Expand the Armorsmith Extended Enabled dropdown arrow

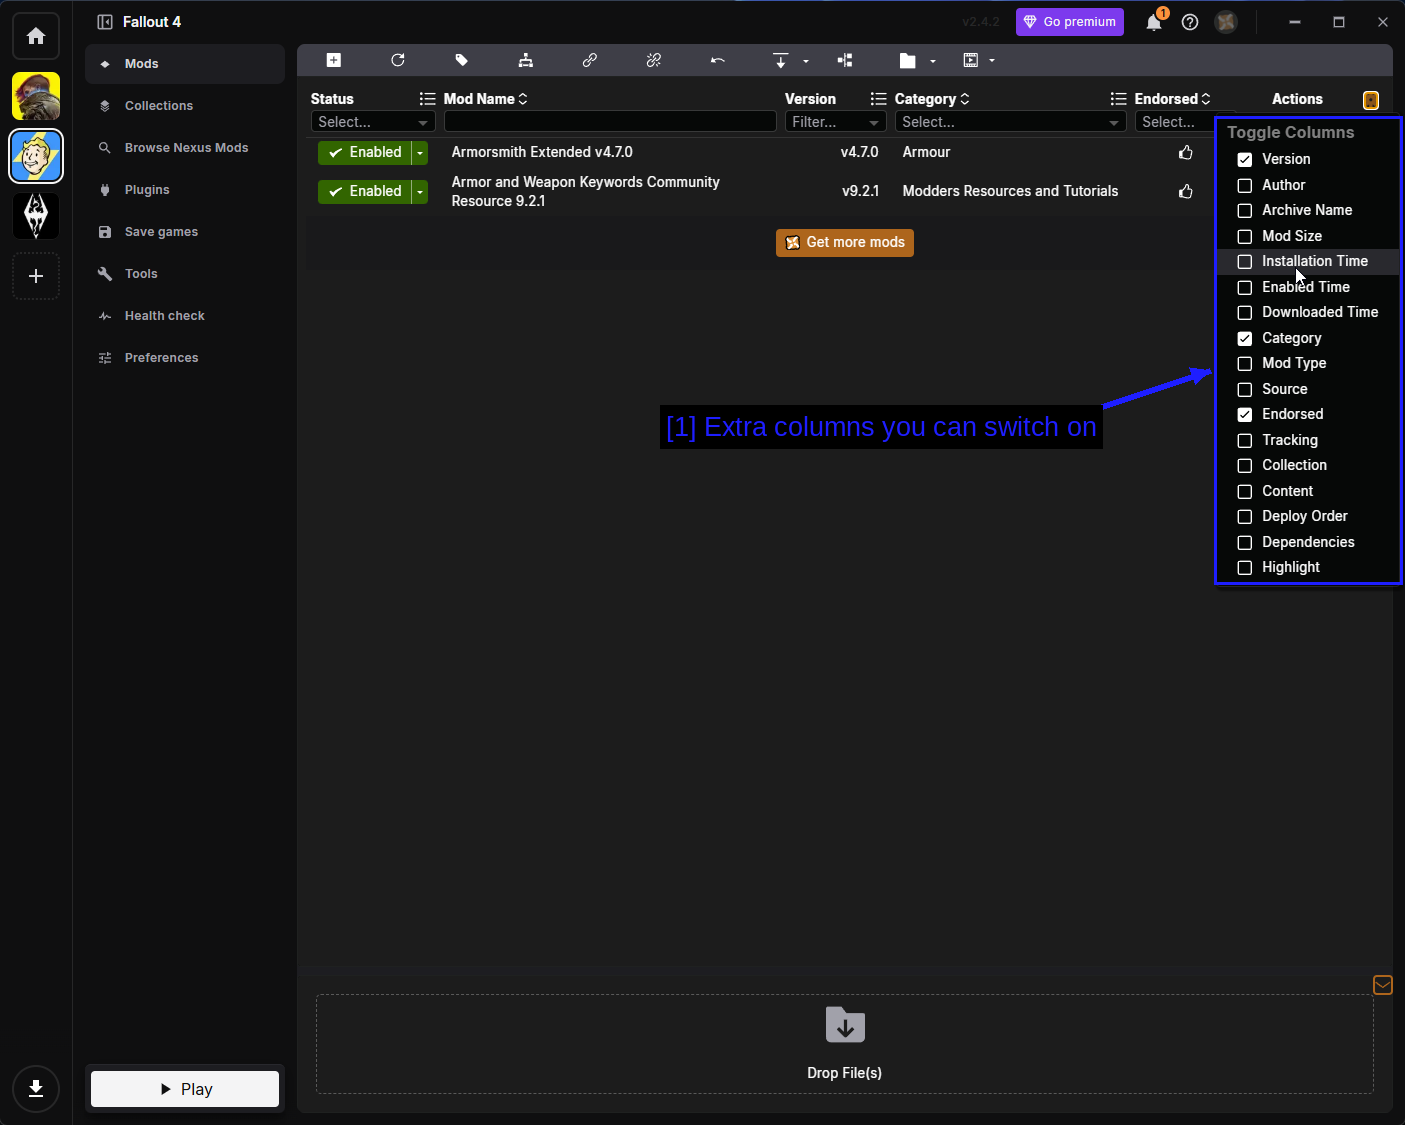(420, 152)
